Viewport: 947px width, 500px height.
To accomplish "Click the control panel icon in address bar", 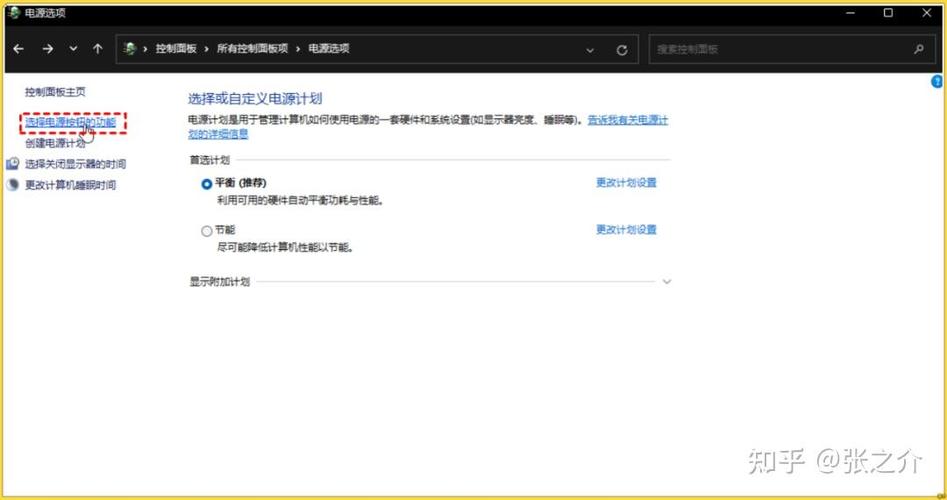I will [129, 49].
